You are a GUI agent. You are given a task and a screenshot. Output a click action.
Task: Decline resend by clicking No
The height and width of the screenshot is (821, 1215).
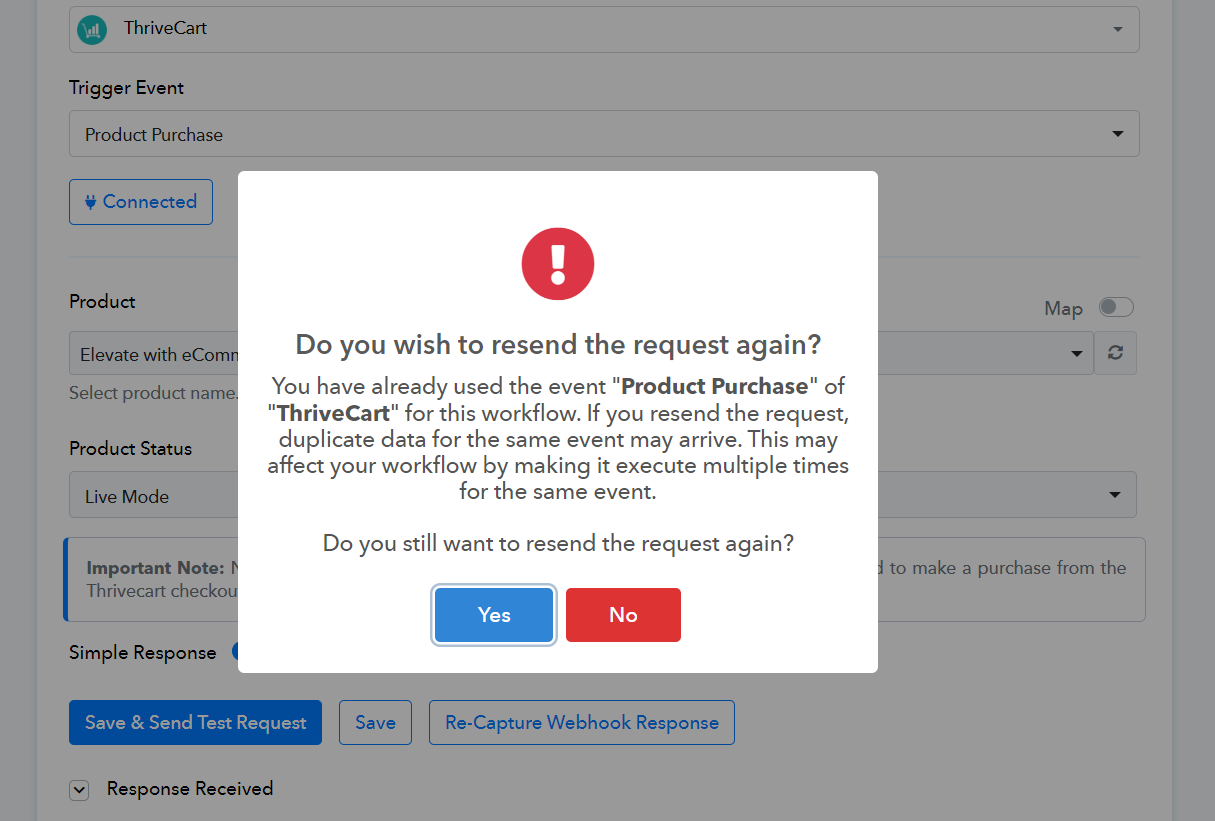click(x=623, y=615)
